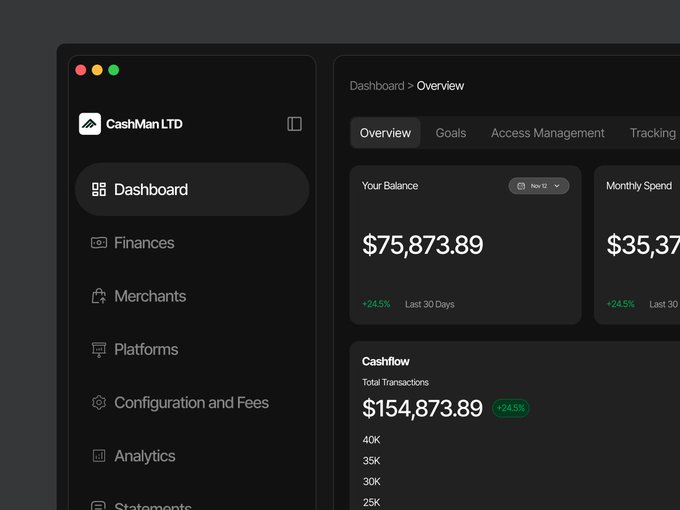The image size is (680, 510).
Task: Click the 25K axis label
Action: 371,502
